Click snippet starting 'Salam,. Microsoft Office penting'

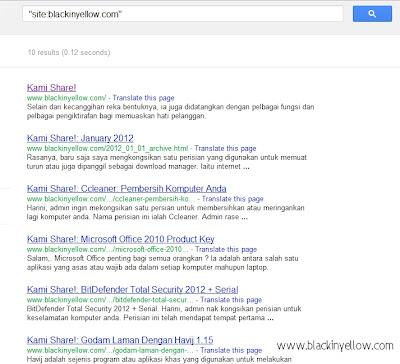pyautogui.click(x=163, y=263)
